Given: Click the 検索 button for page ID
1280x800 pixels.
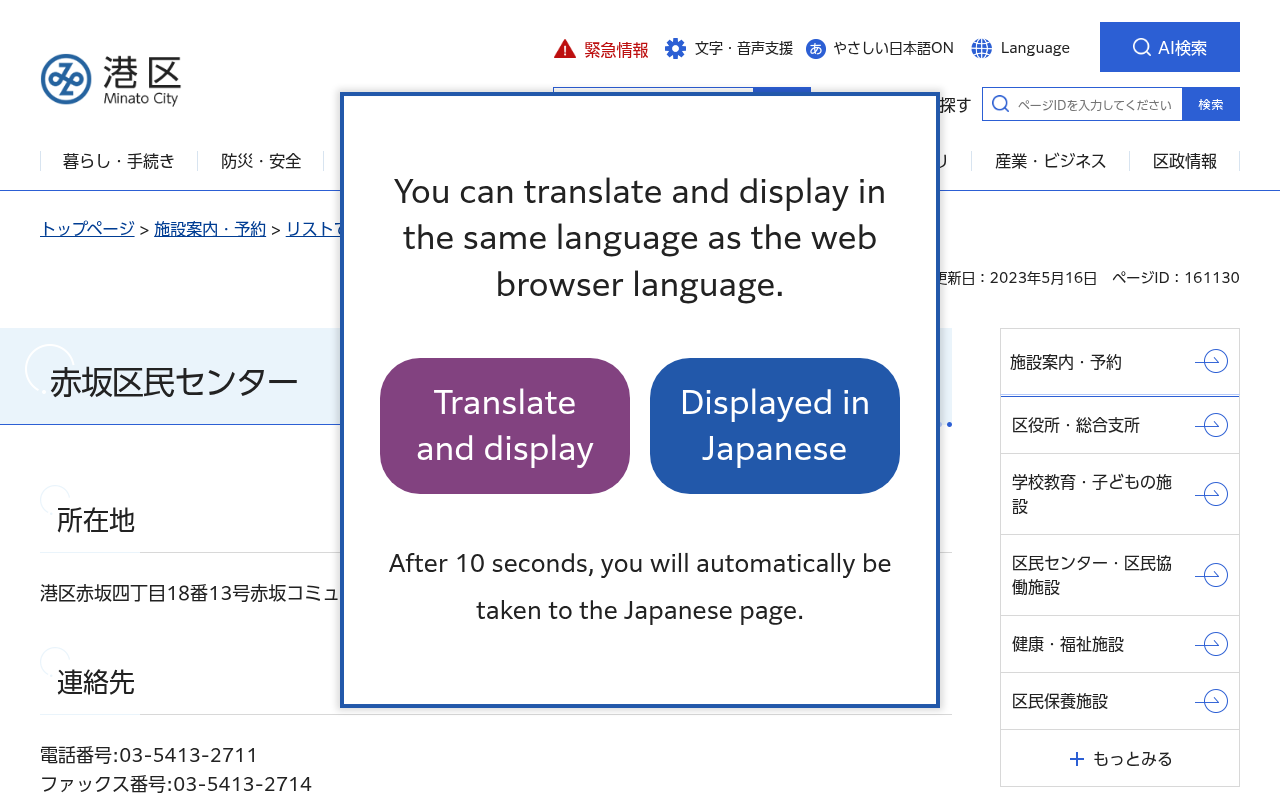Looking at the screenshot, I should [1211, 104].
